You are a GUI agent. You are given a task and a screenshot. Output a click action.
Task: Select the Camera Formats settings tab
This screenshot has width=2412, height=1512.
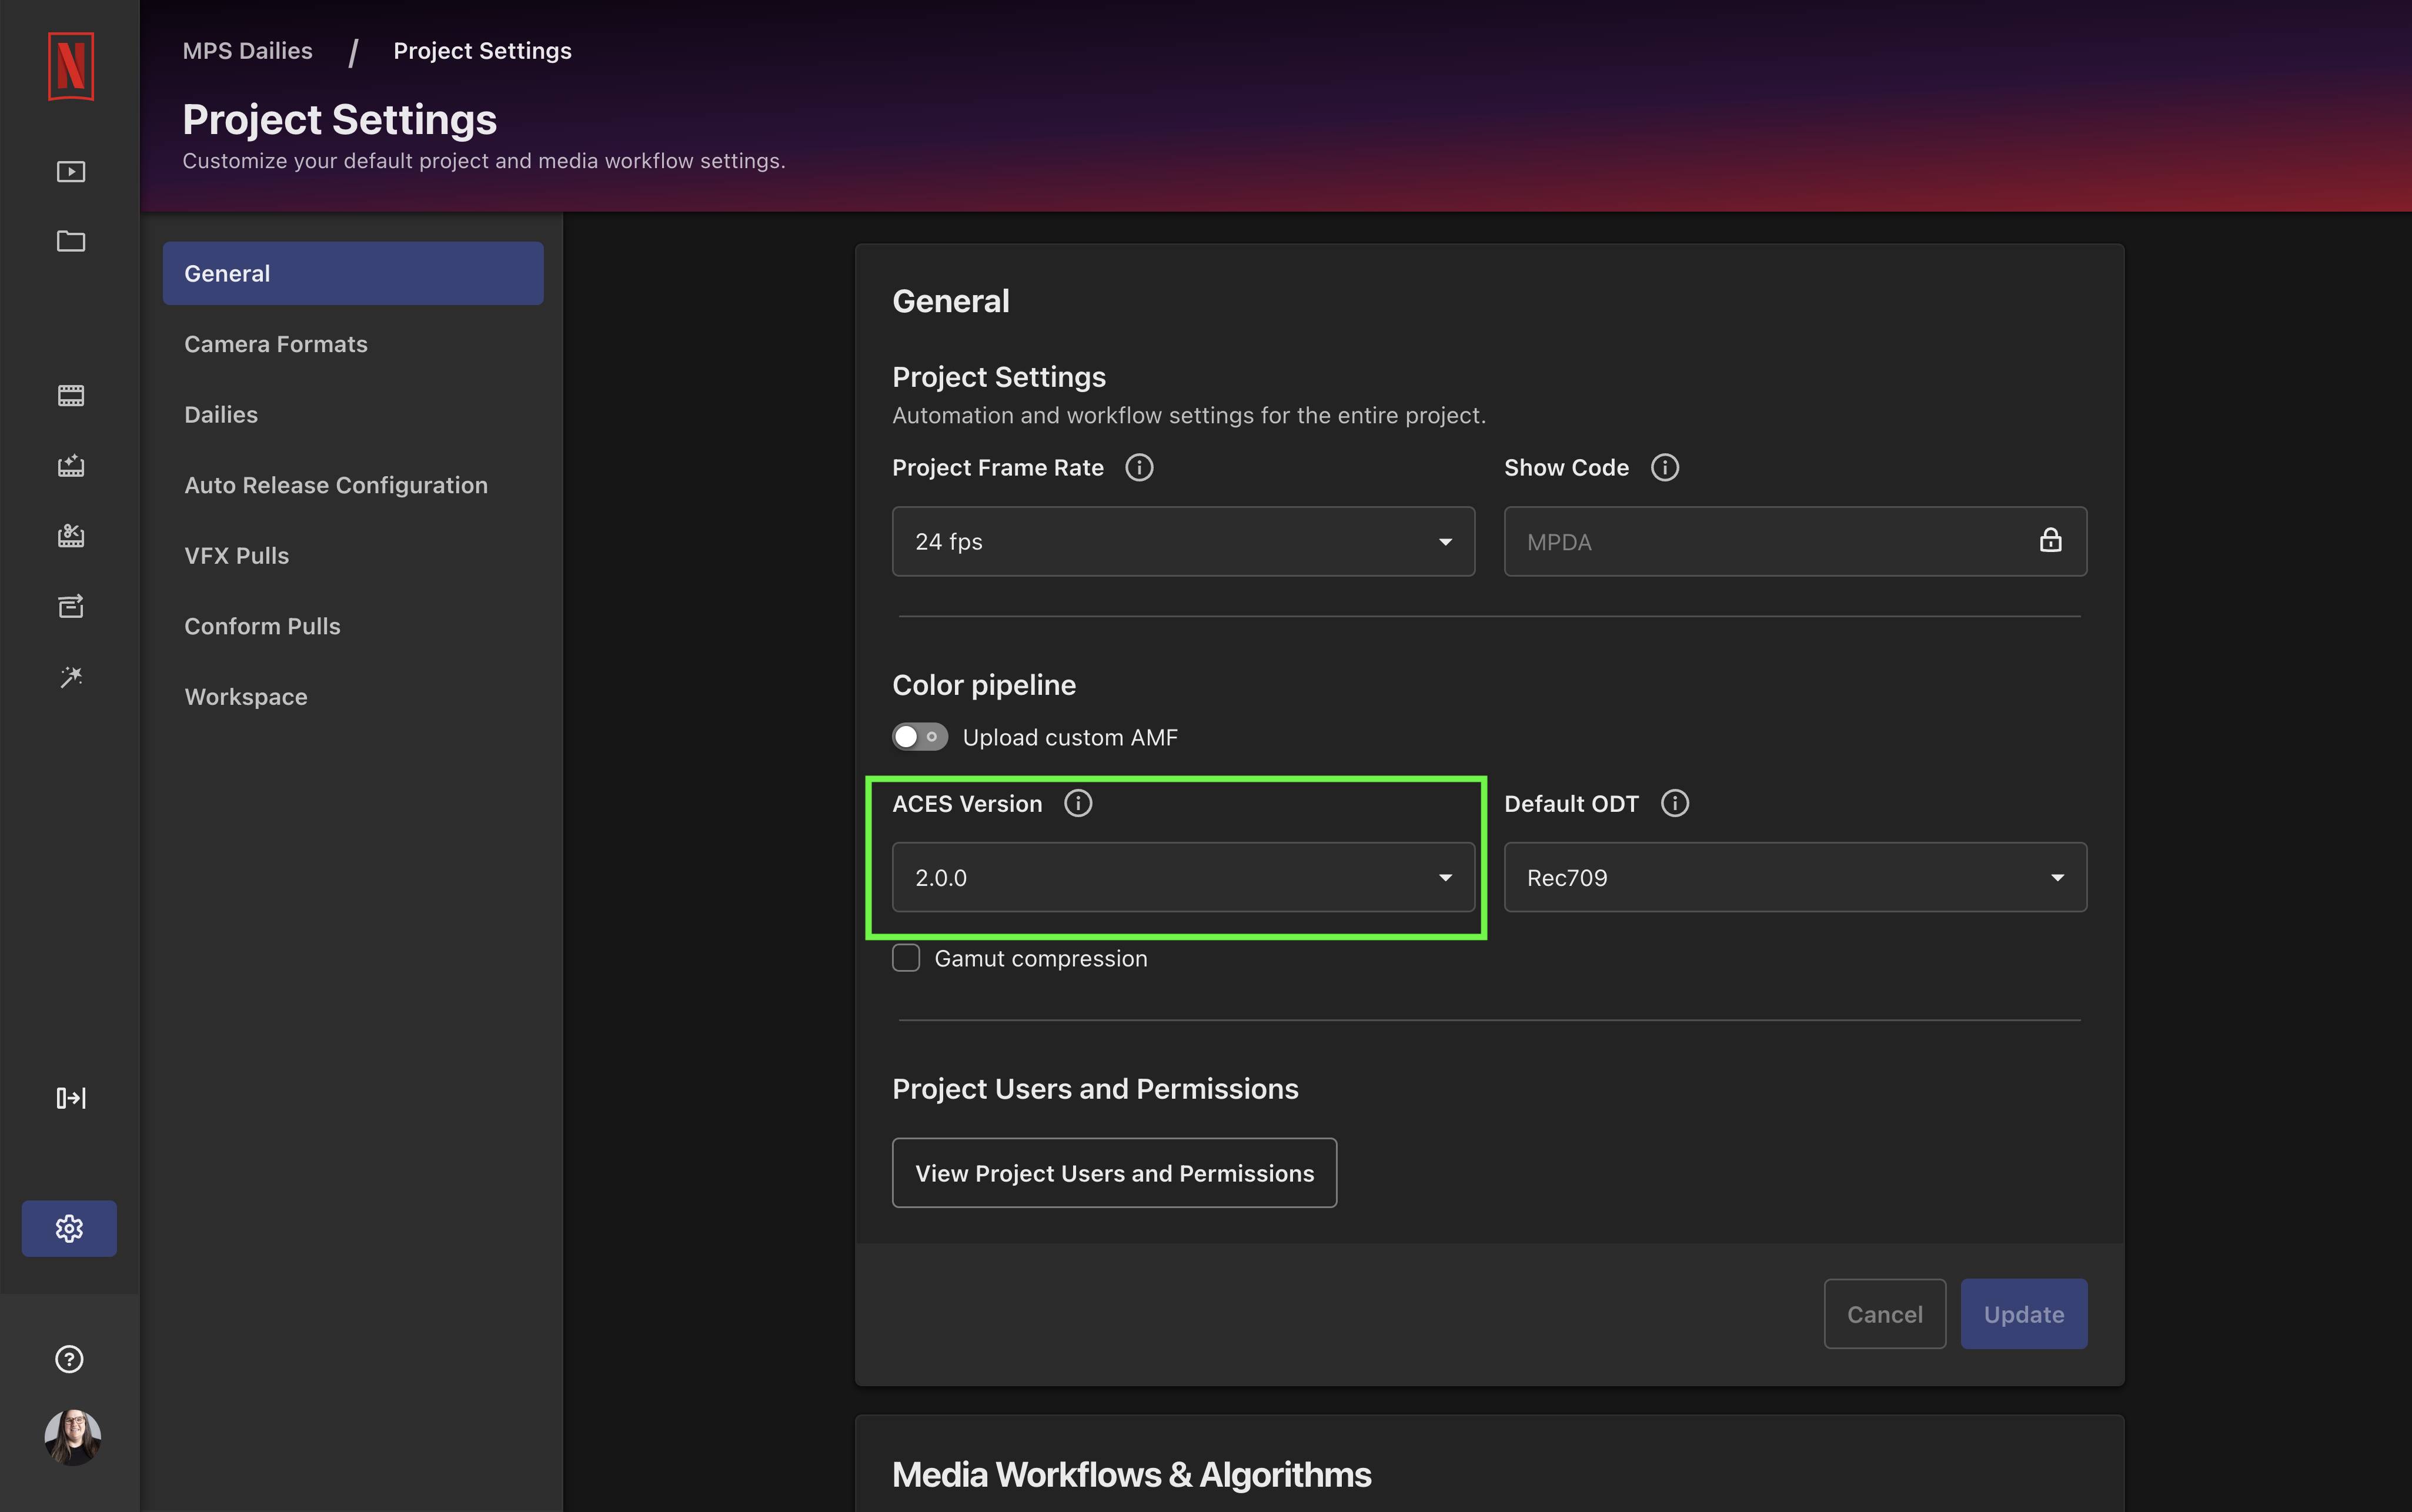276,344
